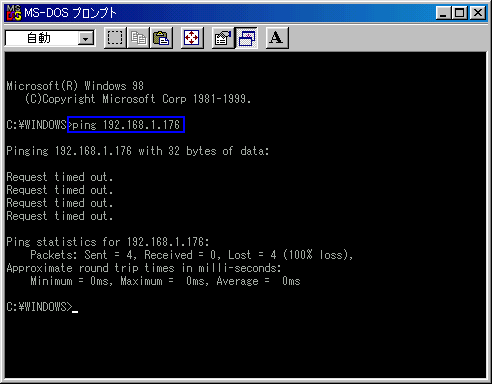The width and height of the screenshot is (492, 384).
Task: Open the Font settings 'A' icon
Action: pos(277,38)
